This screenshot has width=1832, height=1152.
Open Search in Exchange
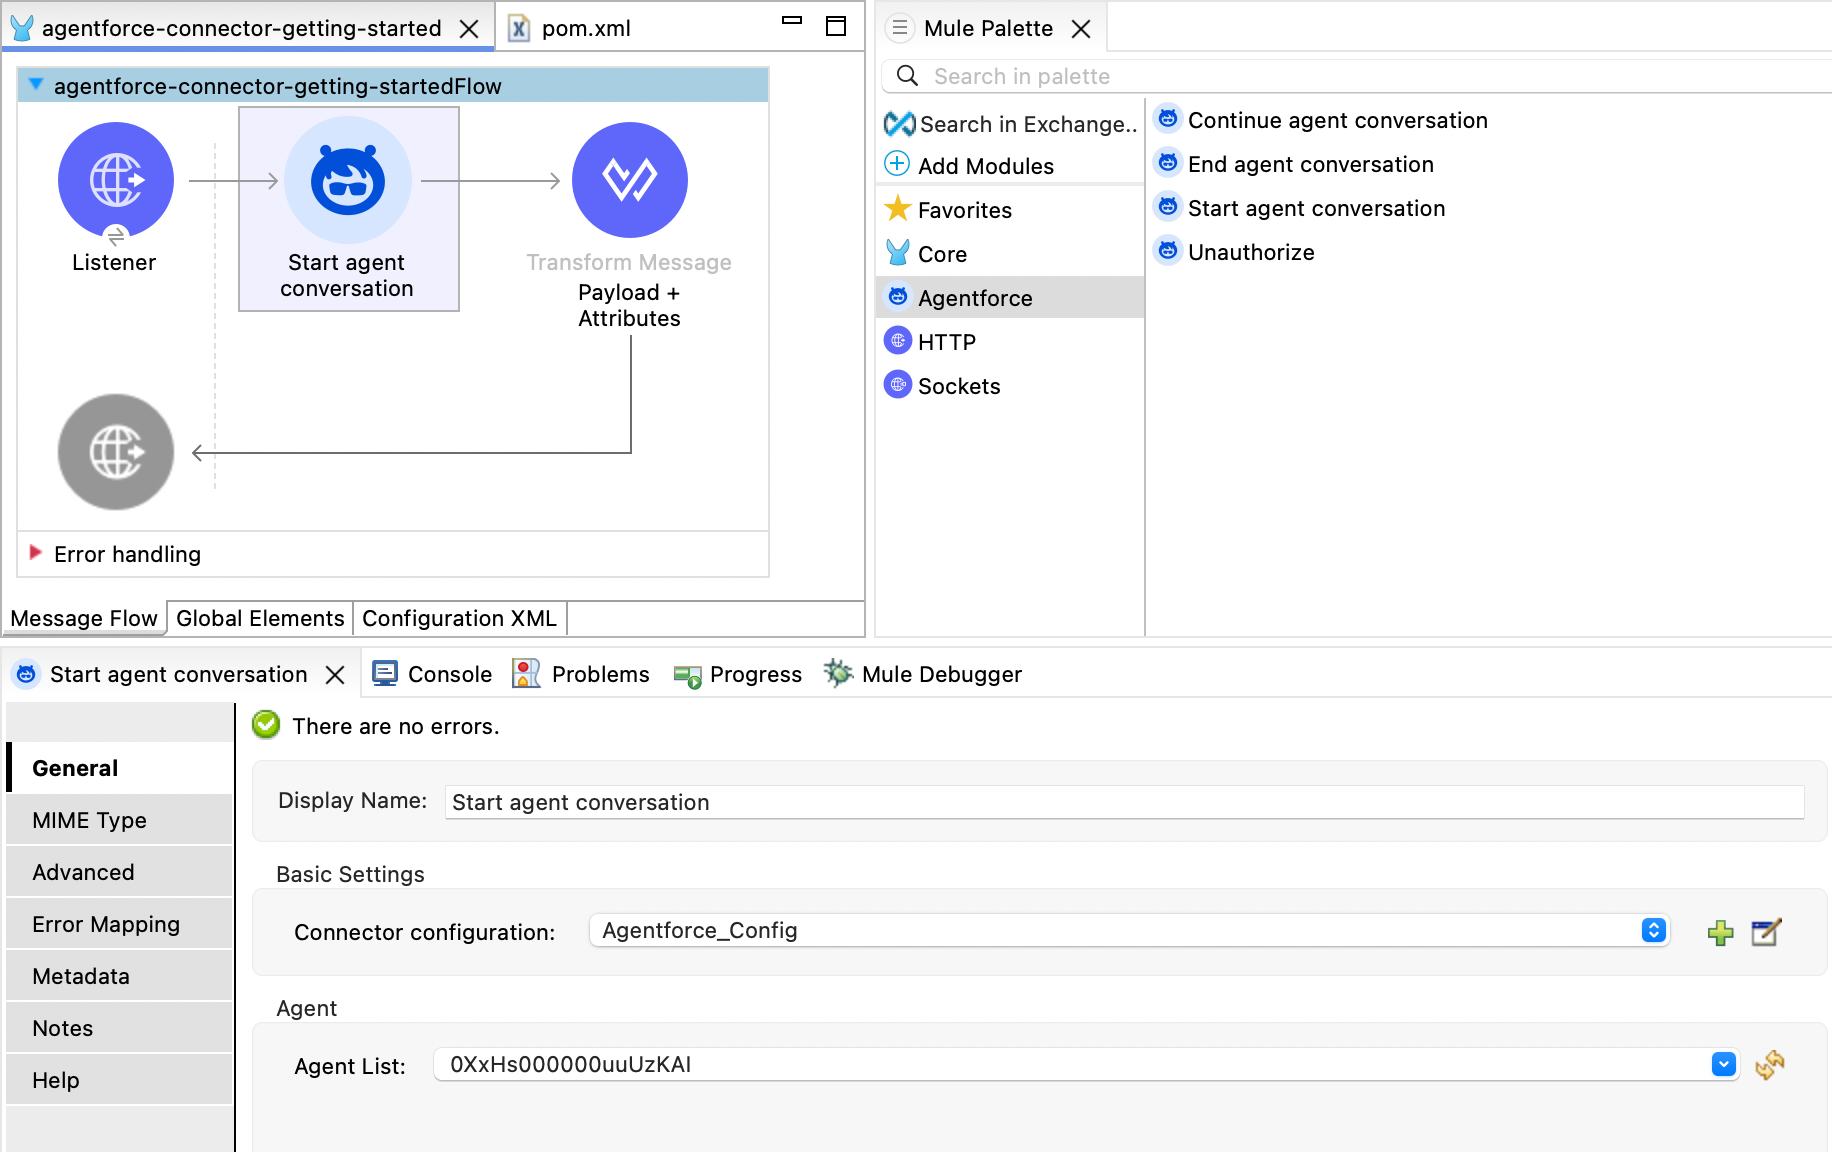(1011, 124)
